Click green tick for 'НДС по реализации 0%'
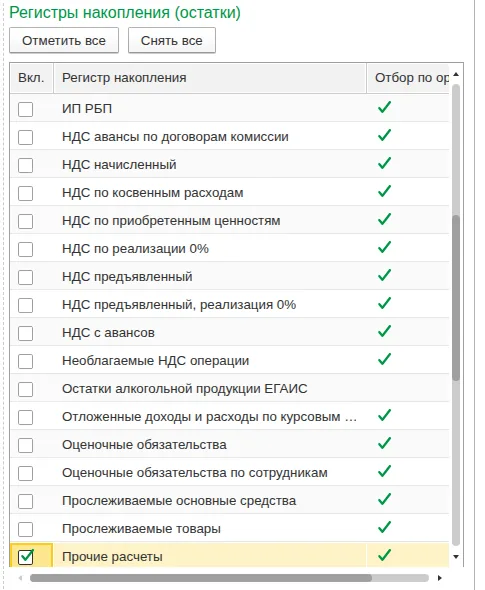Image resolution: width=485 pixels, height=590 pixels. (x=385, y=247)
